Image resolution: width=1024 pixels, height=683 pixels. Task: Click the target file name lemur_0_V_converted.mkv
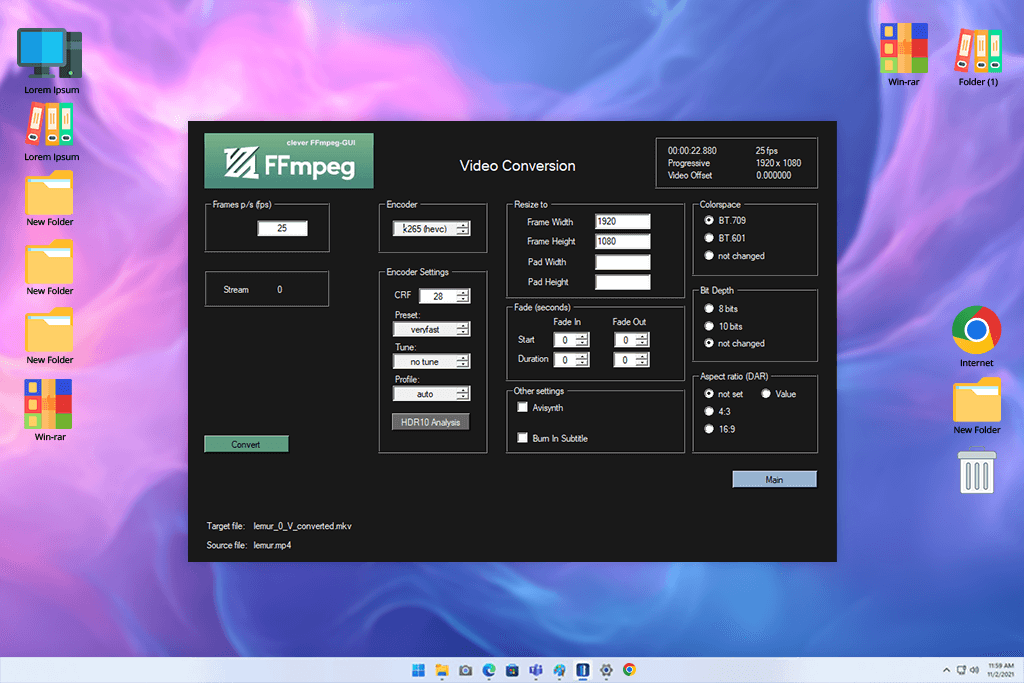tap(302, 526)
